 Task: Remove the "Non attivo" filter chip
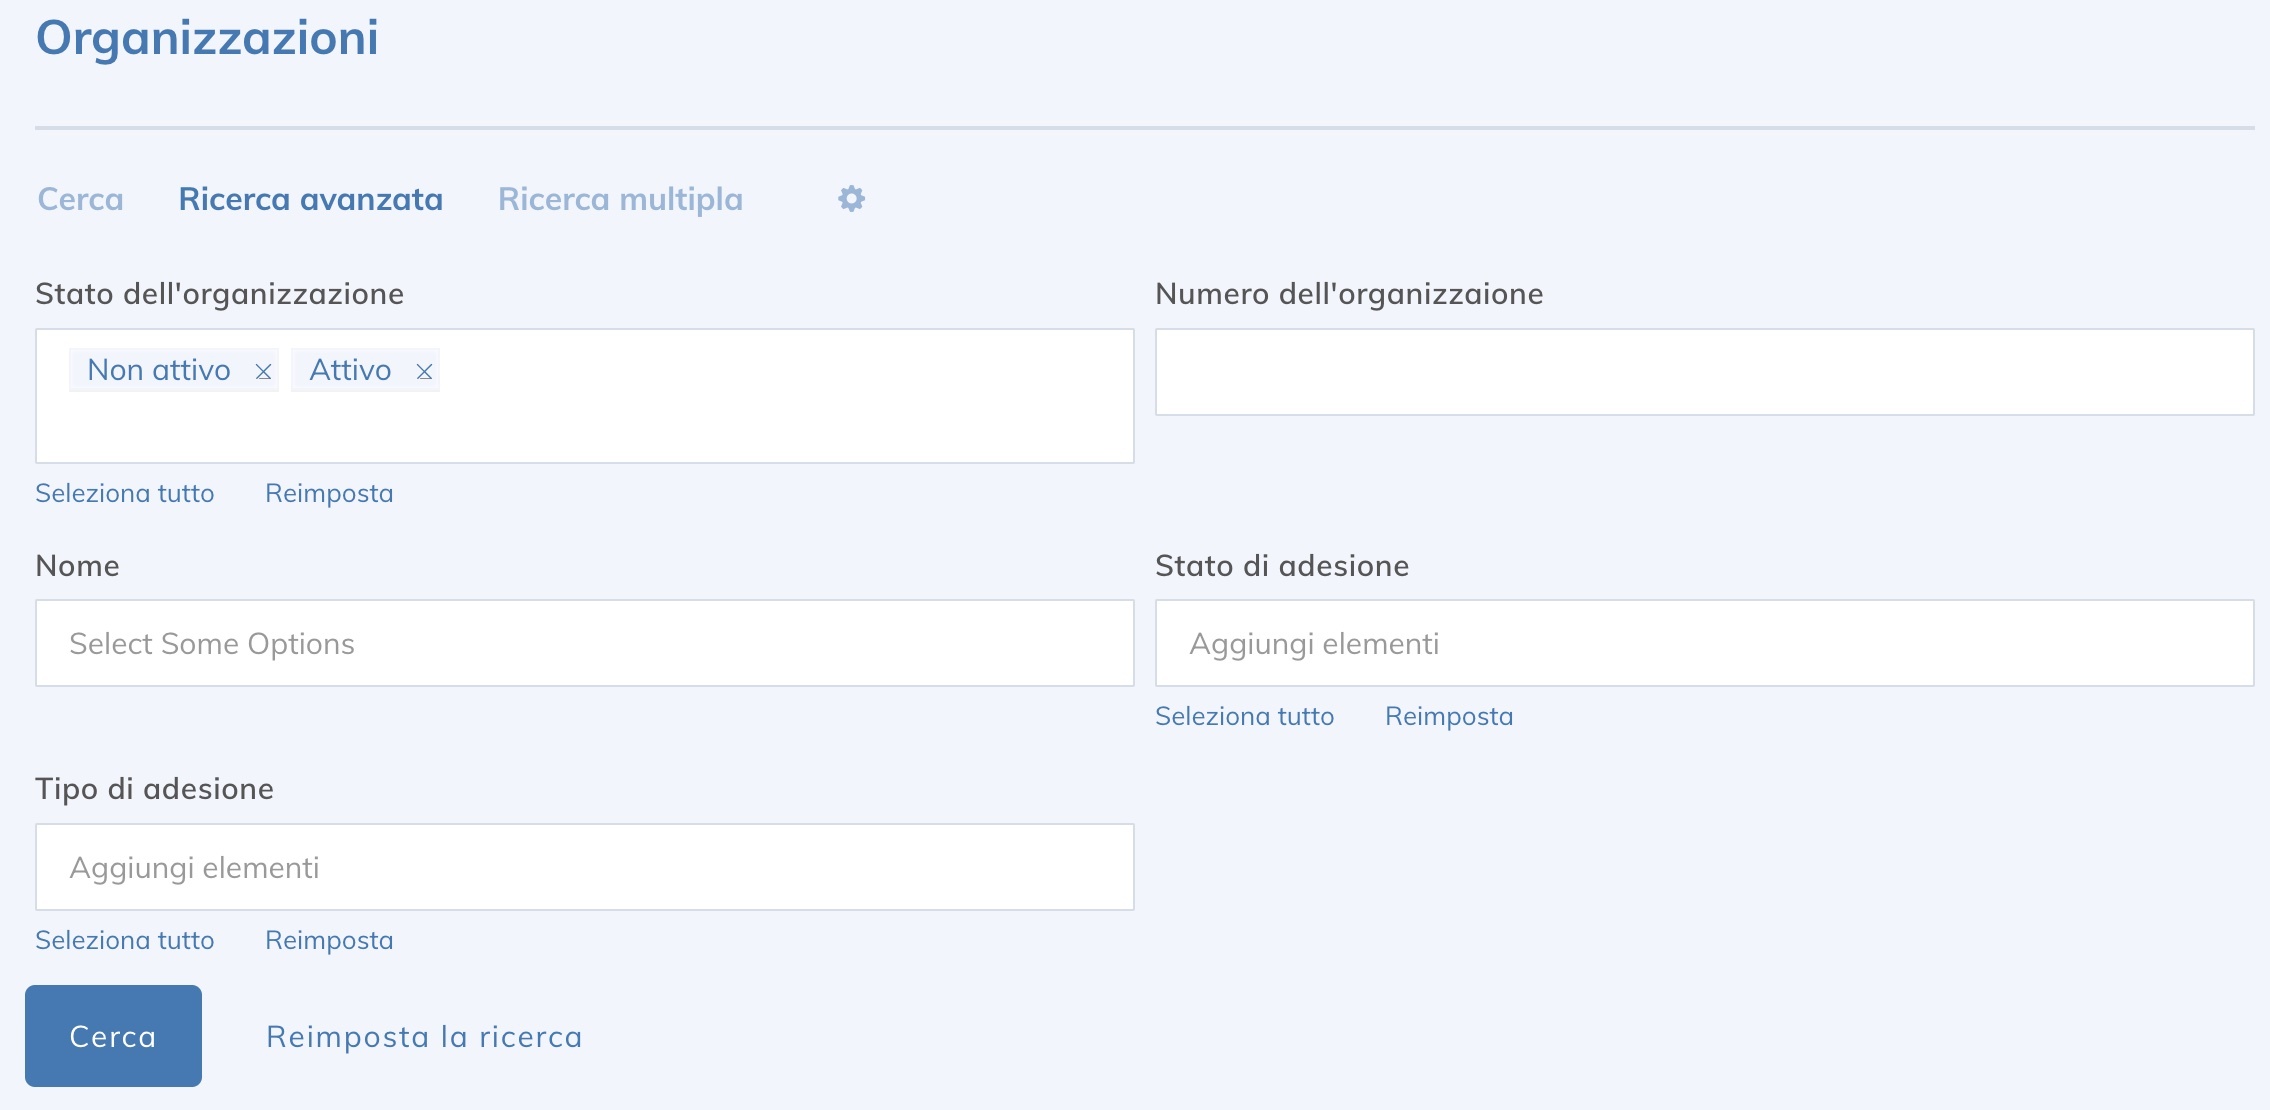(263, 371)
